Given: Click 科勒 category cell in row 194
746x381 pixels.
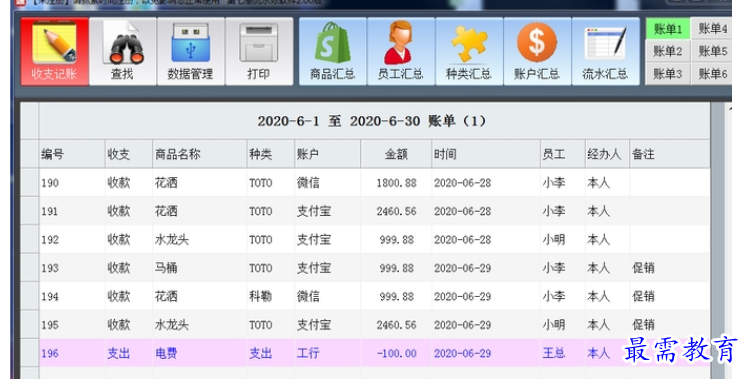Looking at the screenshot, I should click(x=261, y=297).
